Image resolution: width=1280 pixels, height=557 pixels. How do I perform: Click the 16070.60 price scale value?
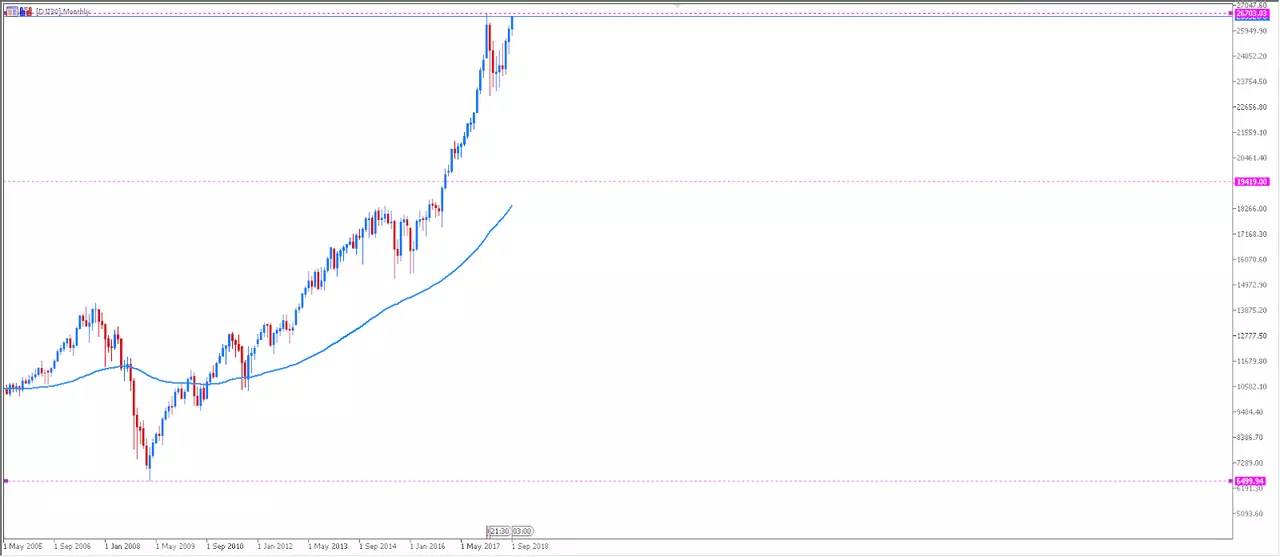[1252, 260]
